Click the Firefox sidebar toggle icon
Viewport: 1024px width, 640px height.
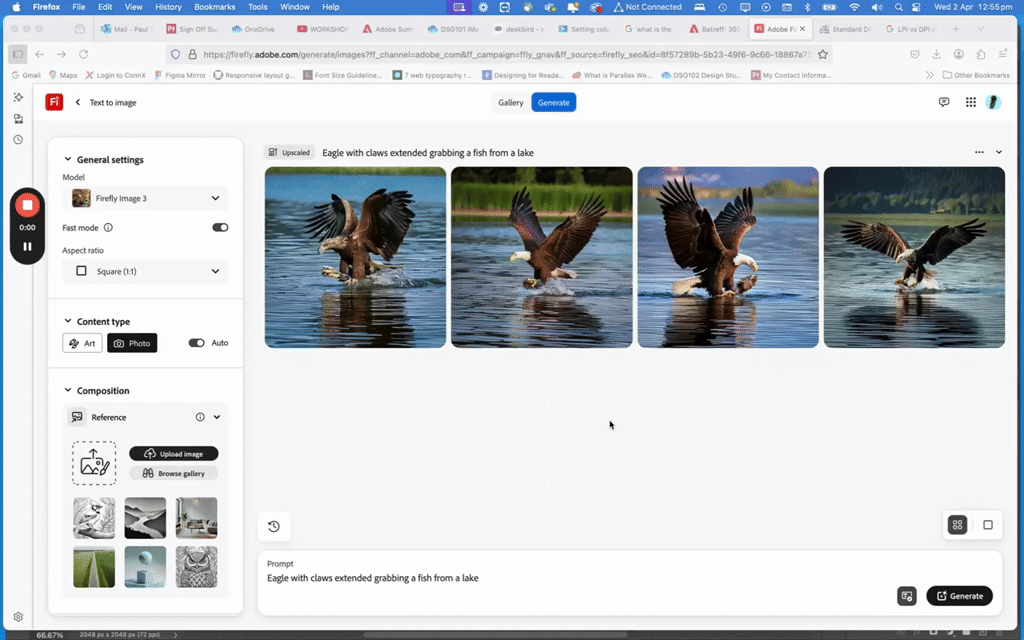click(18, 54)
